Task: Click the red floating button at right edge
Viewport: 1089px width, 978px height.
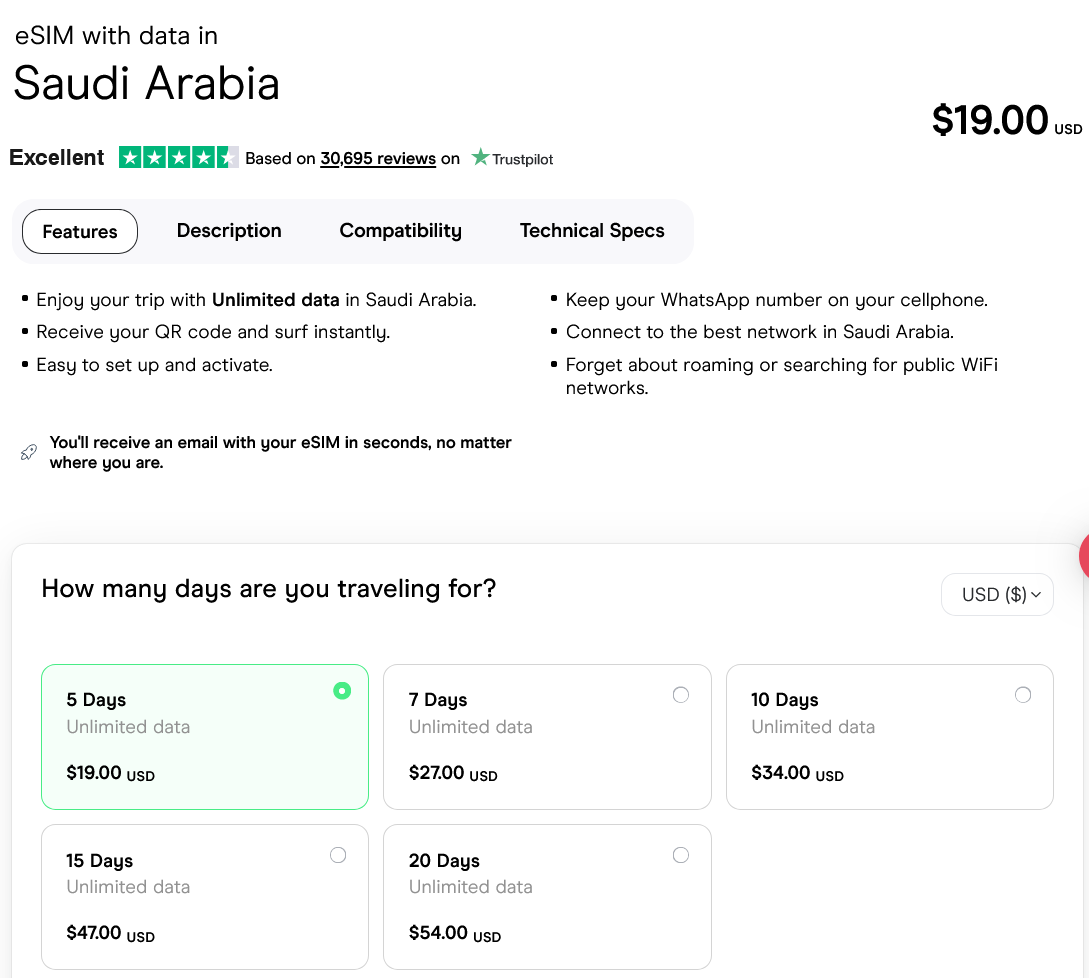Action: [x=1083, y=558]
